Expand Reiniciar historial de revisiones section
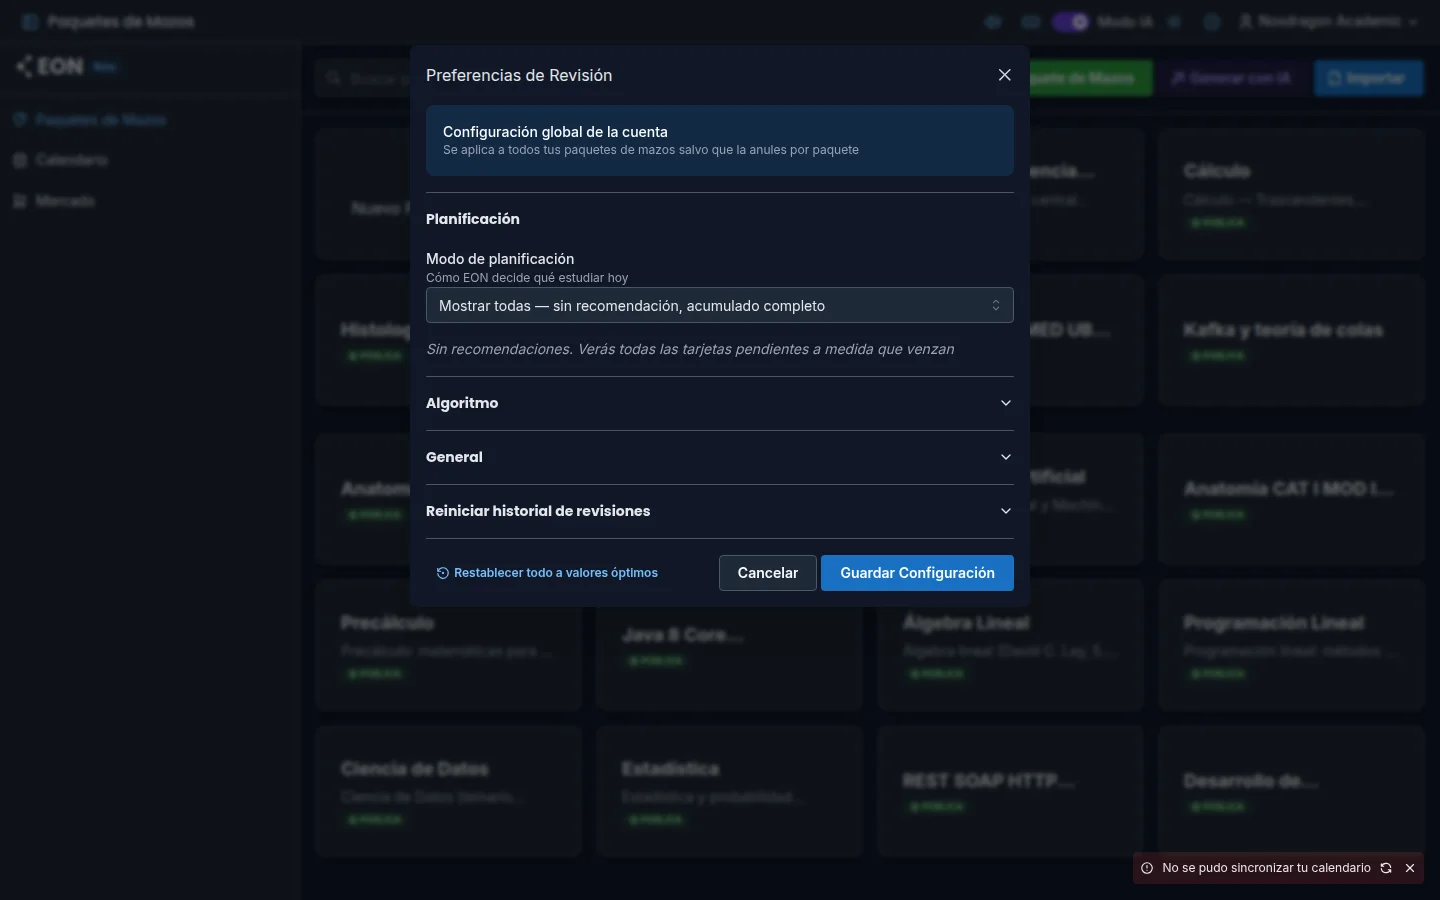This screenshot has height=900, width=1440. coord(720,511)
